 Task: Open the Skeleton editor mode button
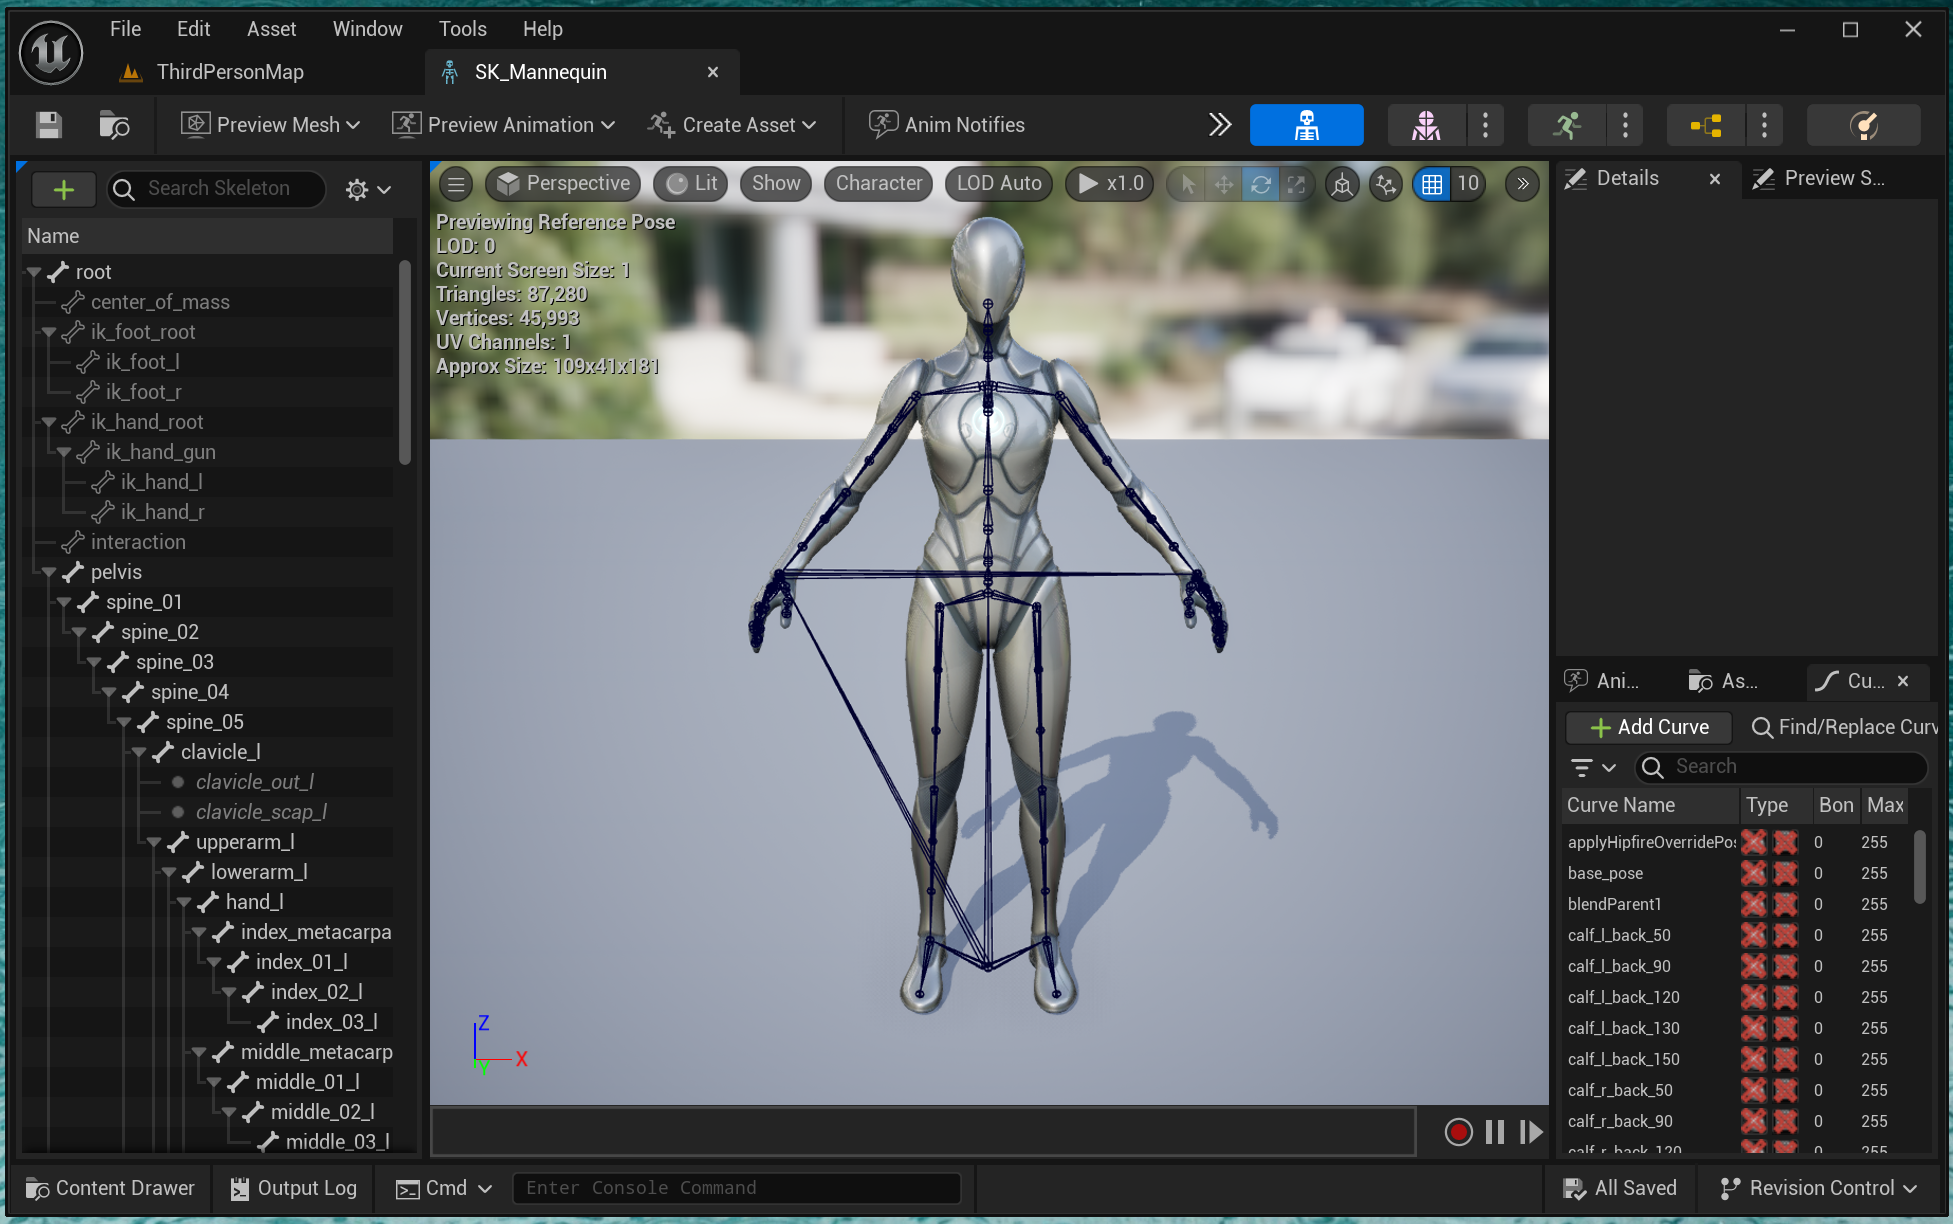pyautogui.click(x=1306, y=125)
